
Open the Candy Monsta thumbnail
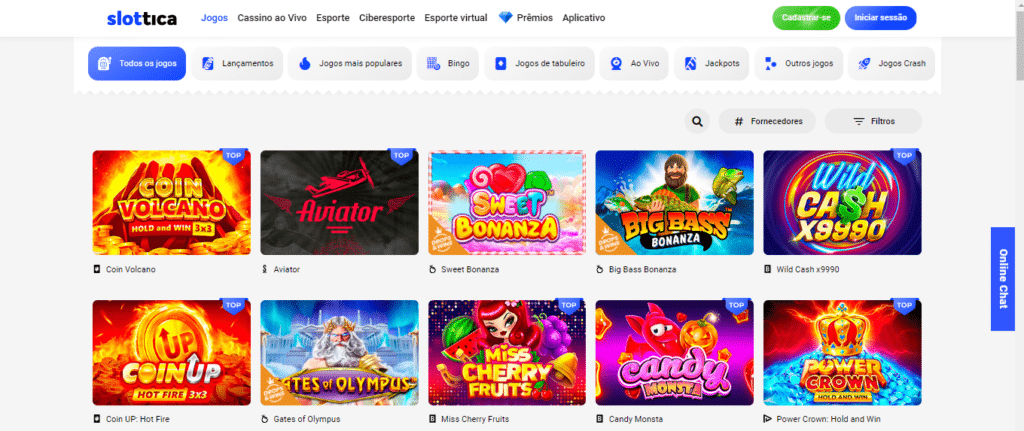(x=675, y=353)
